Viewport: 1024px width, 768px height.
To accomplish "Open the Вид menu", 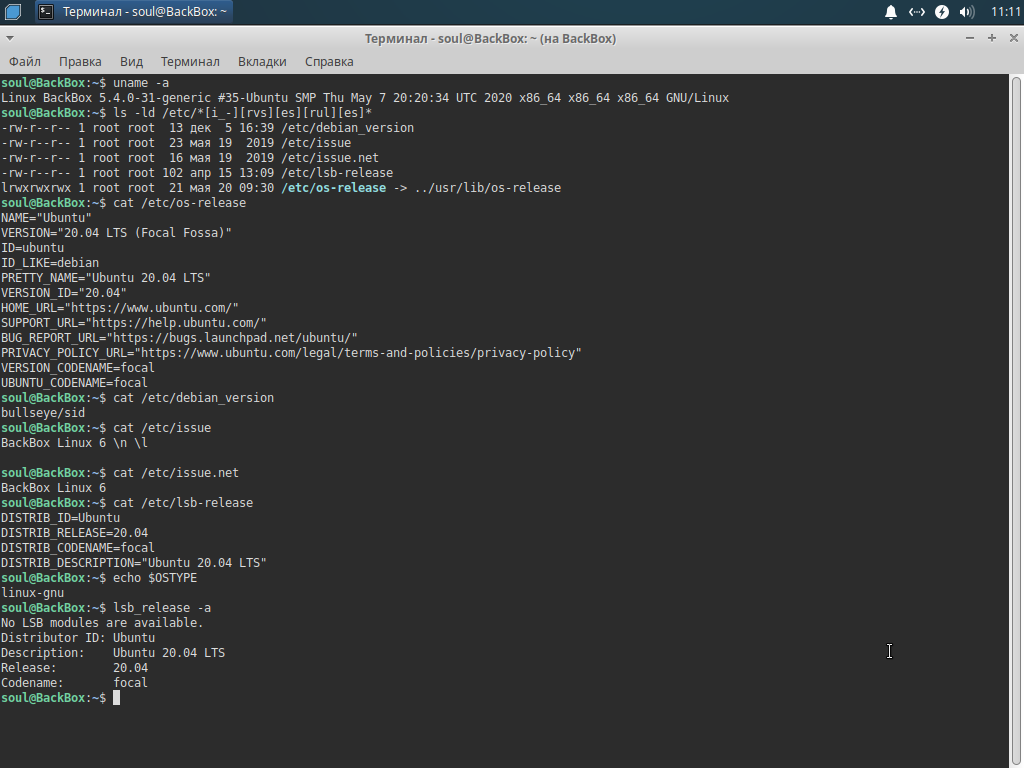I will click(131, 61).
